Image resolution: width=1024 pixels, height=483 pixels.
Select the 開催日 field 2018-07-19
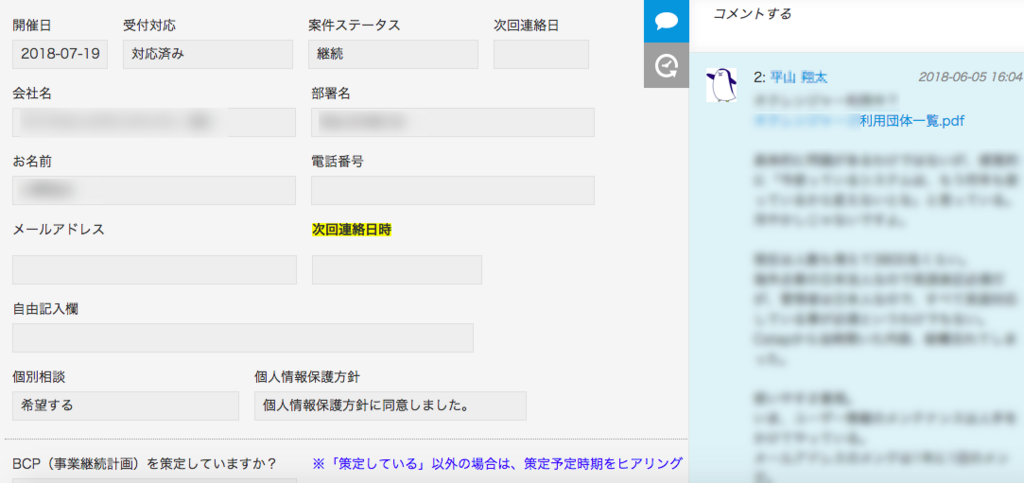tap(60, 54)
